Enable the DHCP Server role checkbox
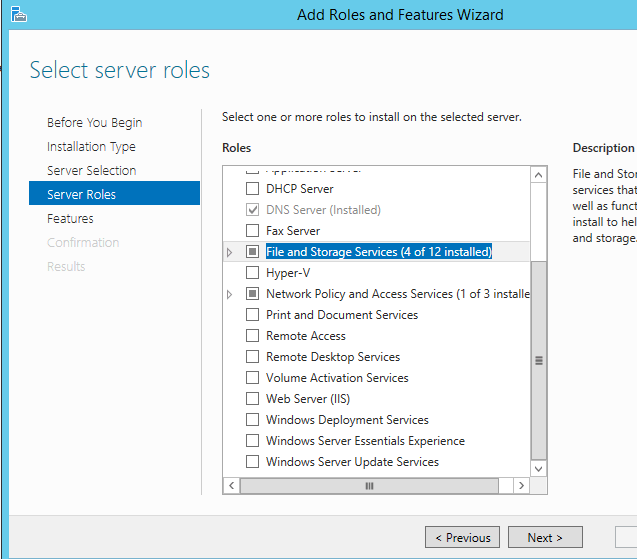Image resolution: width=637 pixels, height=559 pixels. [x=252, y=189]
